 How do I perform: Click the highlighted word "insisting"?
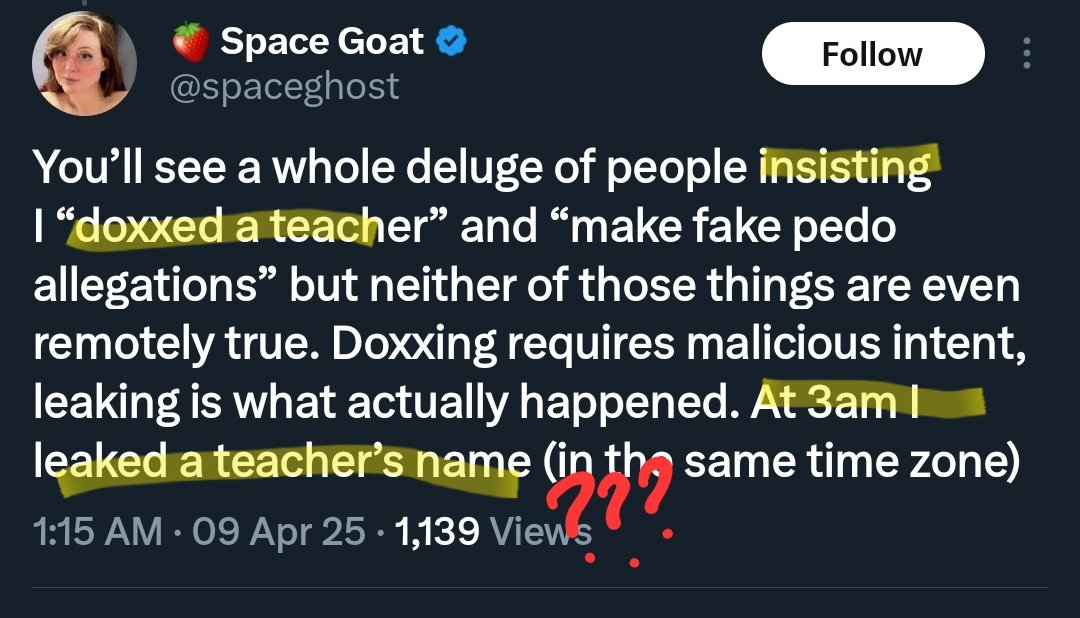pos(845,168)
